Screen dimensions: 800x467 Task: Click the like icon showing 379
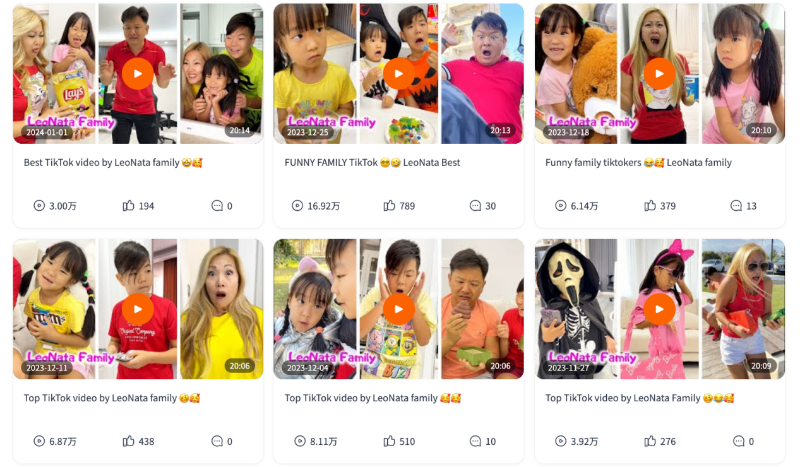(649, 206)
